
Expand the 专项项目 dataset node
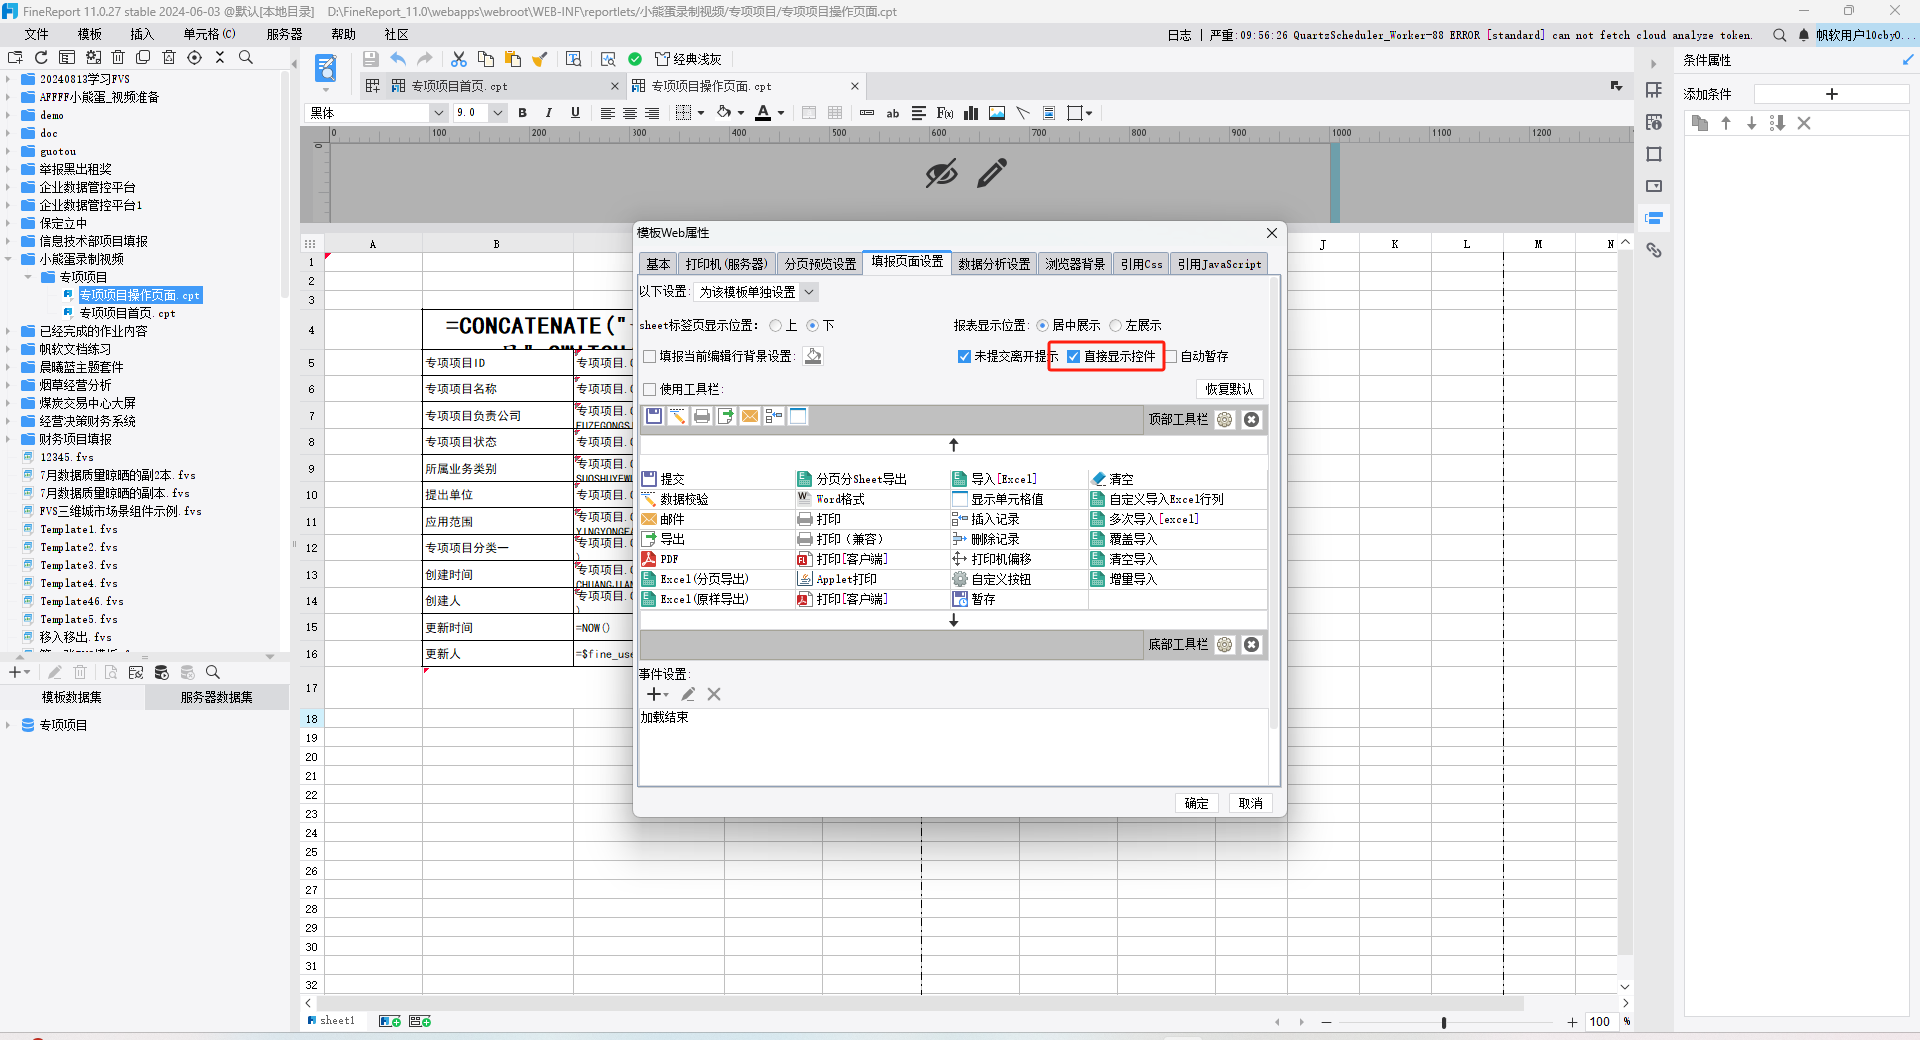pyautogui.click(x=8, y=725)
